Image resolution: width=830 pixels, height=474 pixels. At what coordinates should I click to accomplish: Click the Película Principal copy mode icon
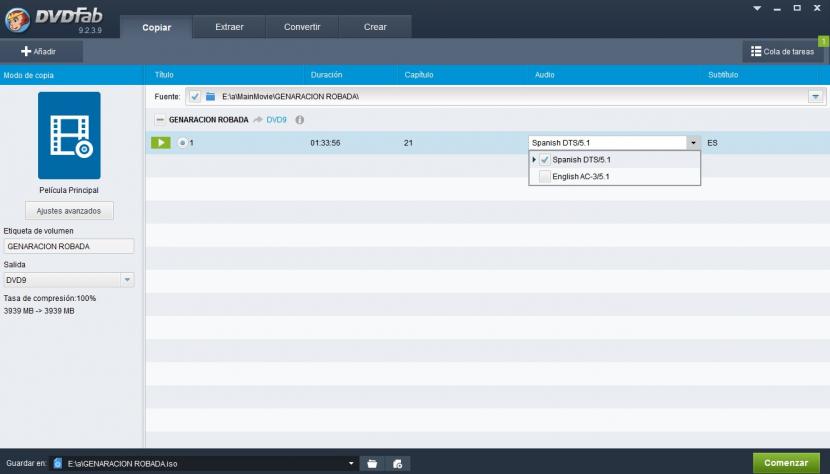point(69,135)
